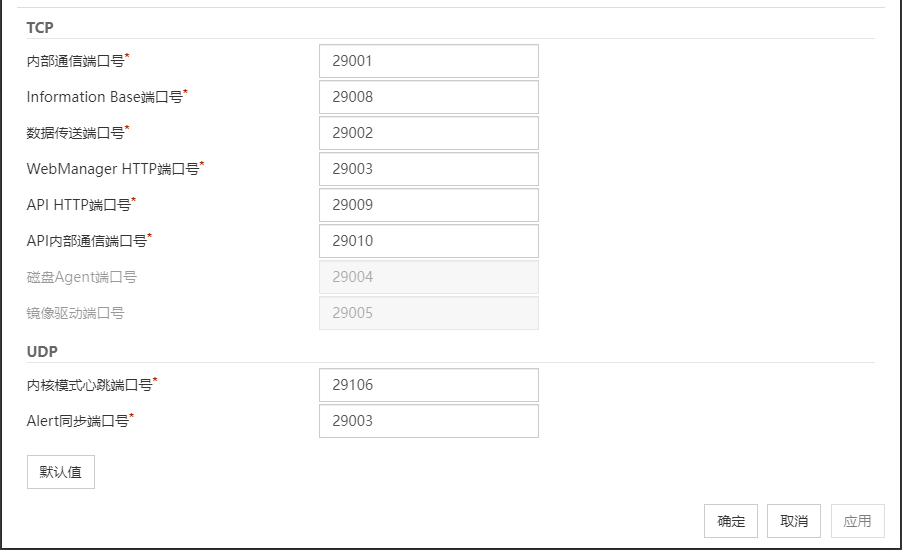Confirm with the 确定 button
Image resolution: width=902 pixels, height=550 pixels.
731,521
